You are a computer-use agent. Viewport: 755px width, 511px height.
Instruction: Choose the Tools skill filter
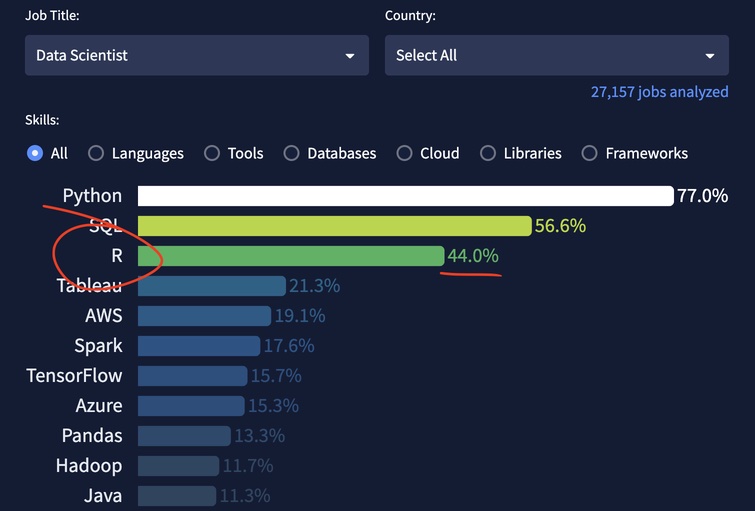[x=212, y=153]
